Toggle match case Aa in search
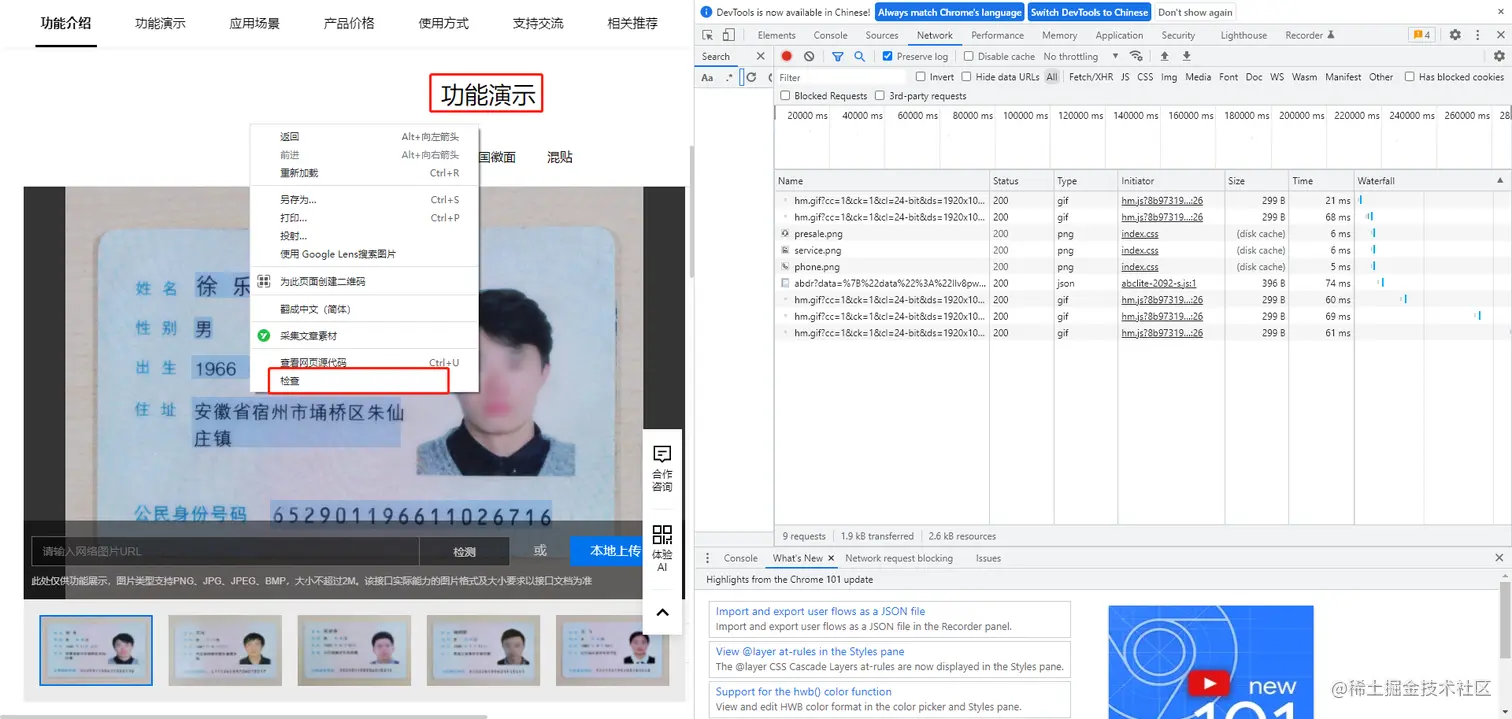Viewport: 1512px width, 719px height. (707, 77)
